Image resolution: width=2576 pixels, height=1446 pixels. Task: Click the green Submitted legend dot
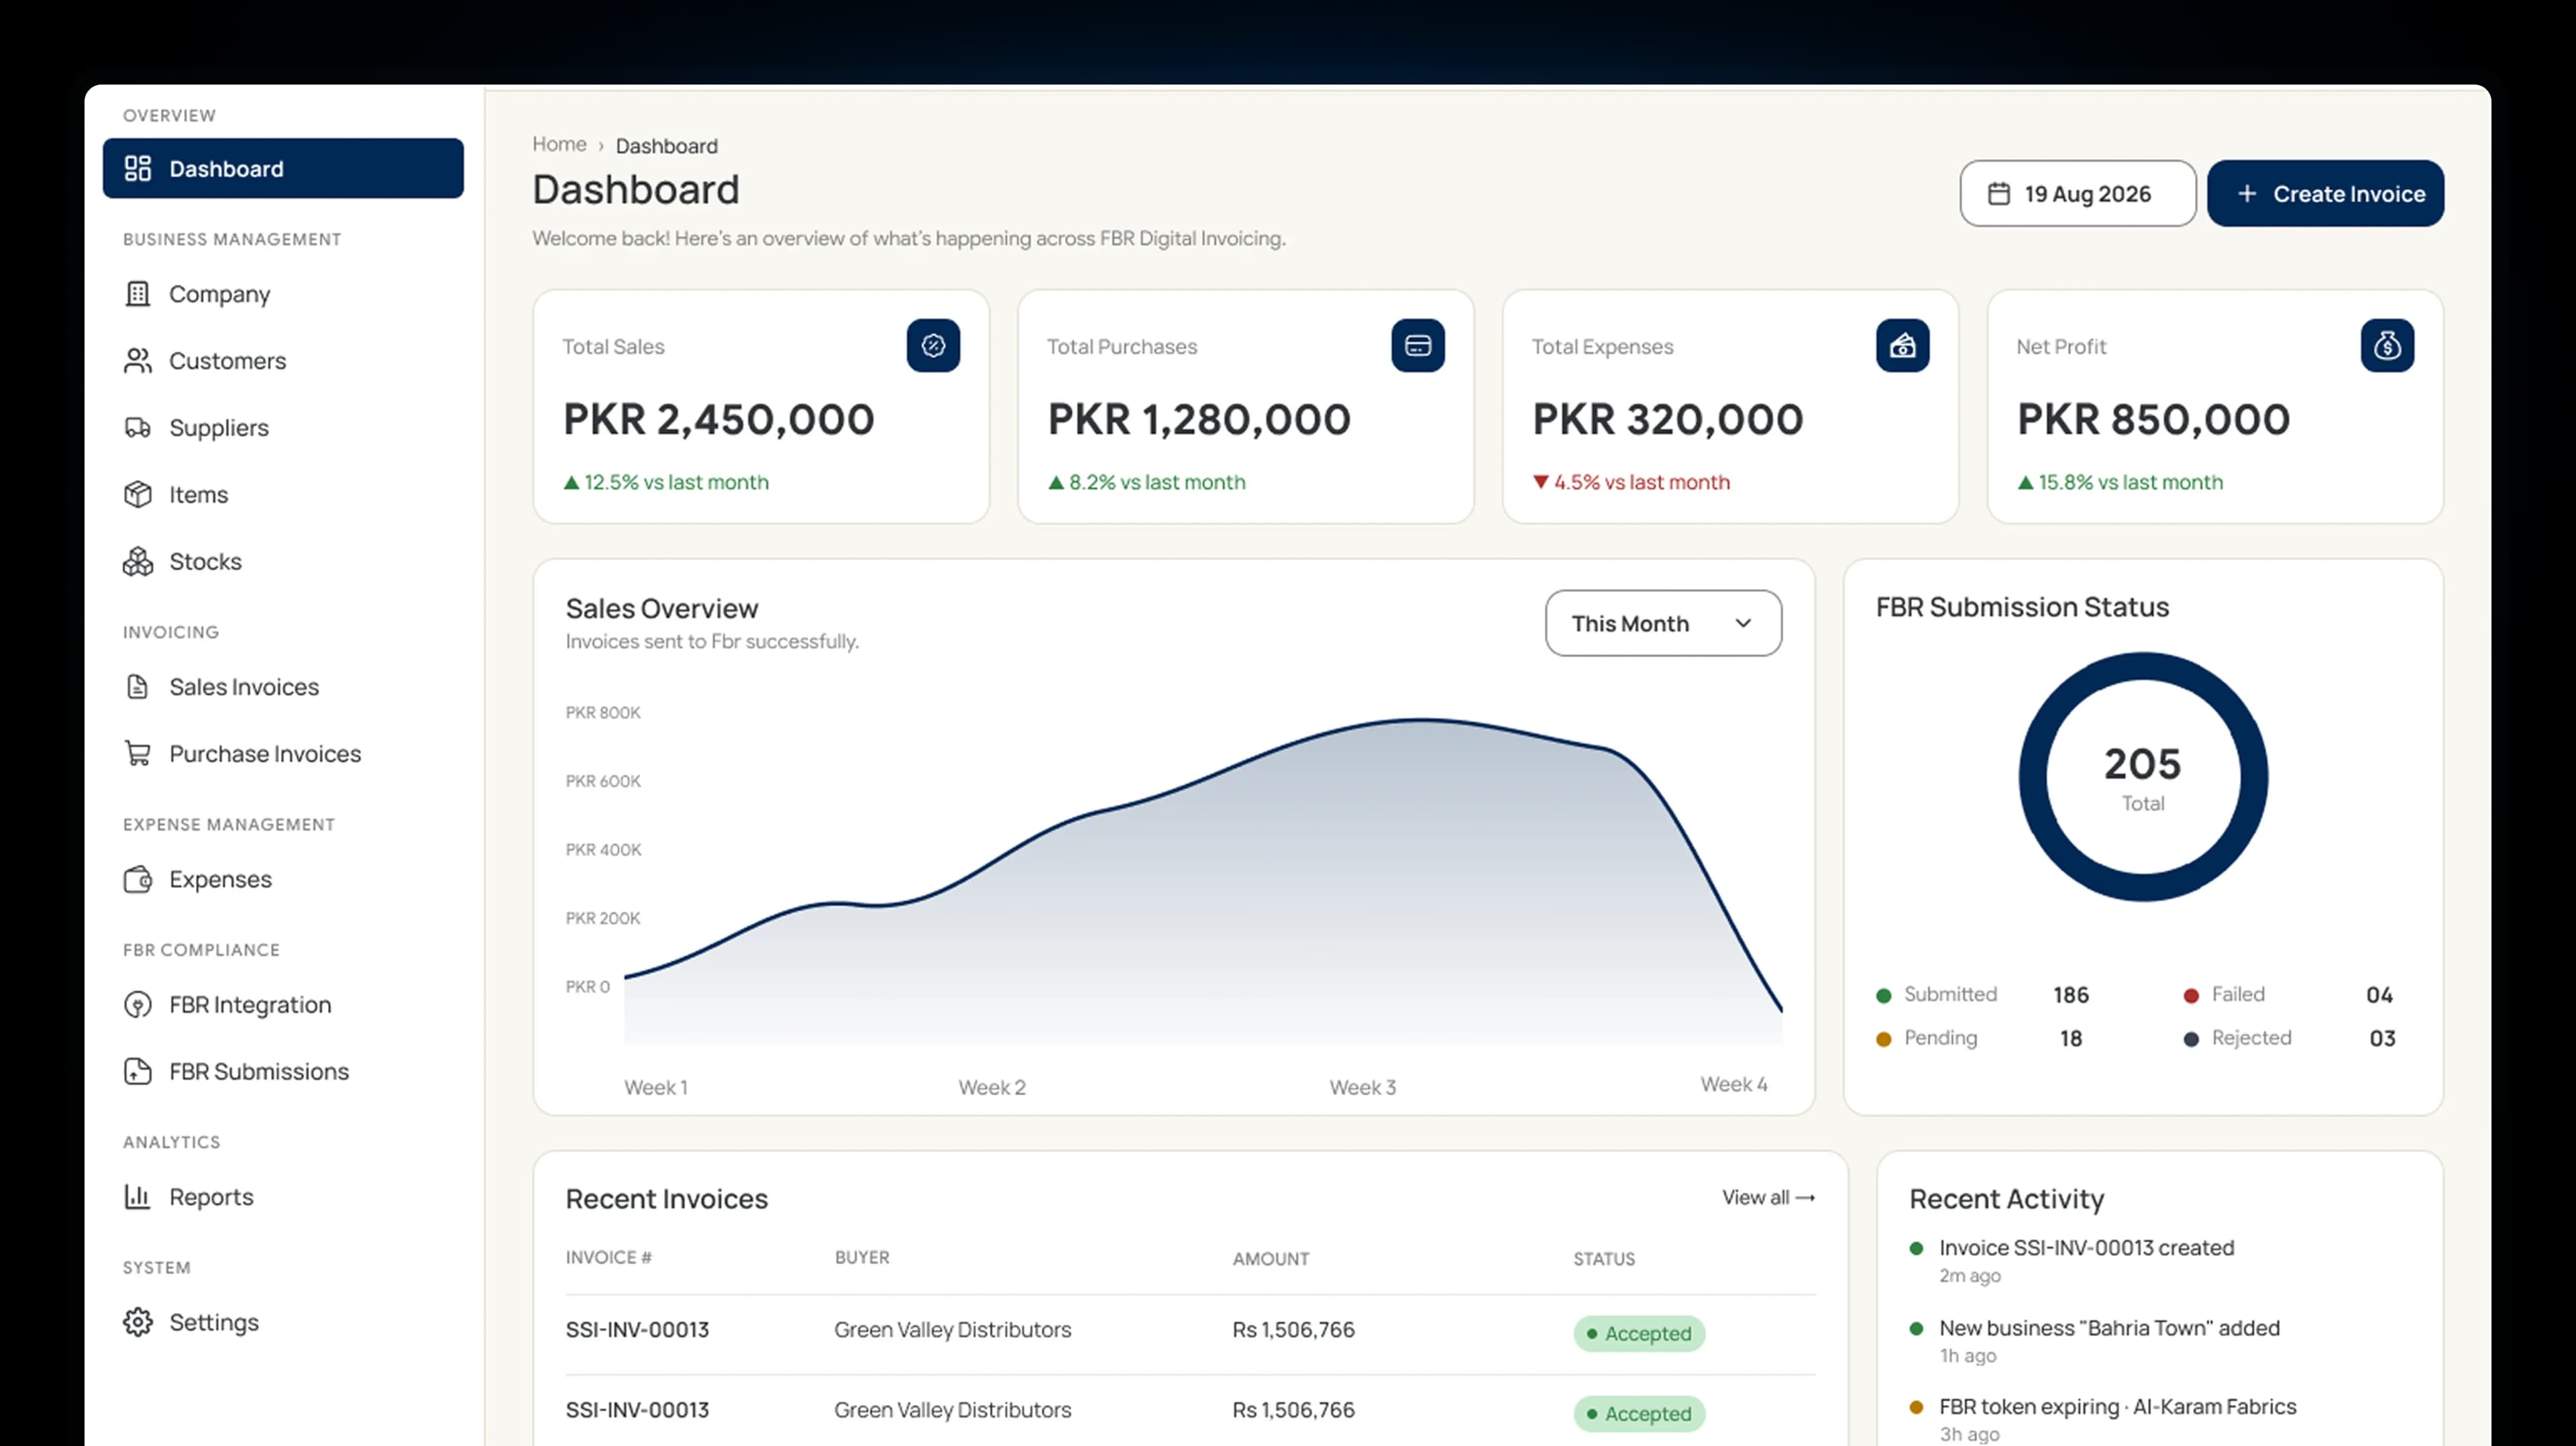1883,995
